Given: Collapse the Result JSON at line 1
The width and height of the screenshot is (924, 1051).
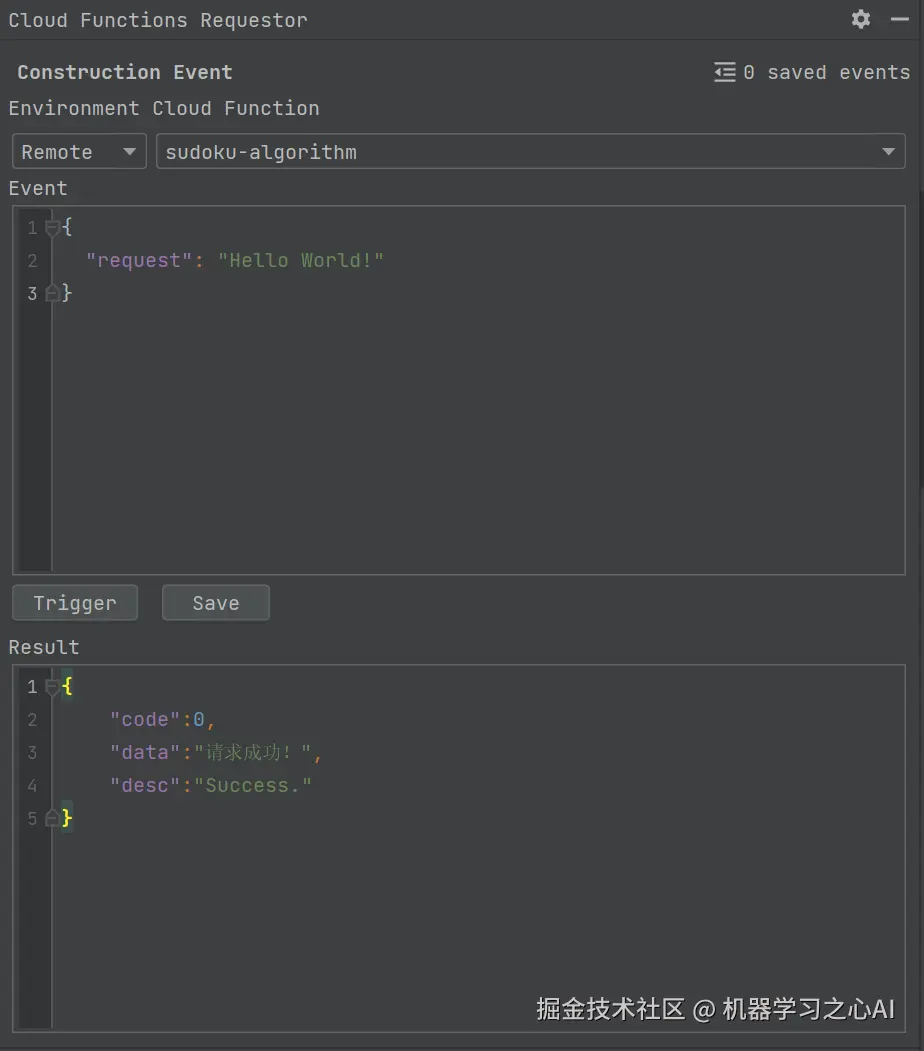Looking at the screenshot, I should (53, 687).
